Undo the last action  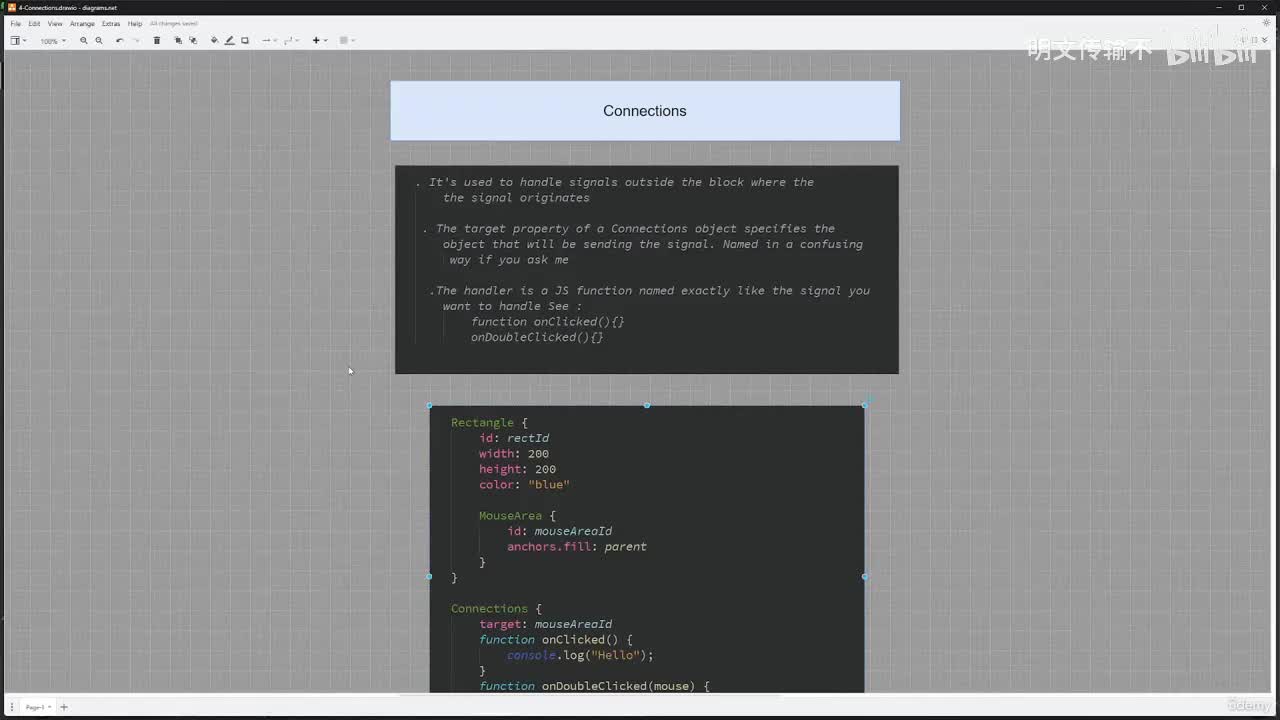[x=120, y=41]
